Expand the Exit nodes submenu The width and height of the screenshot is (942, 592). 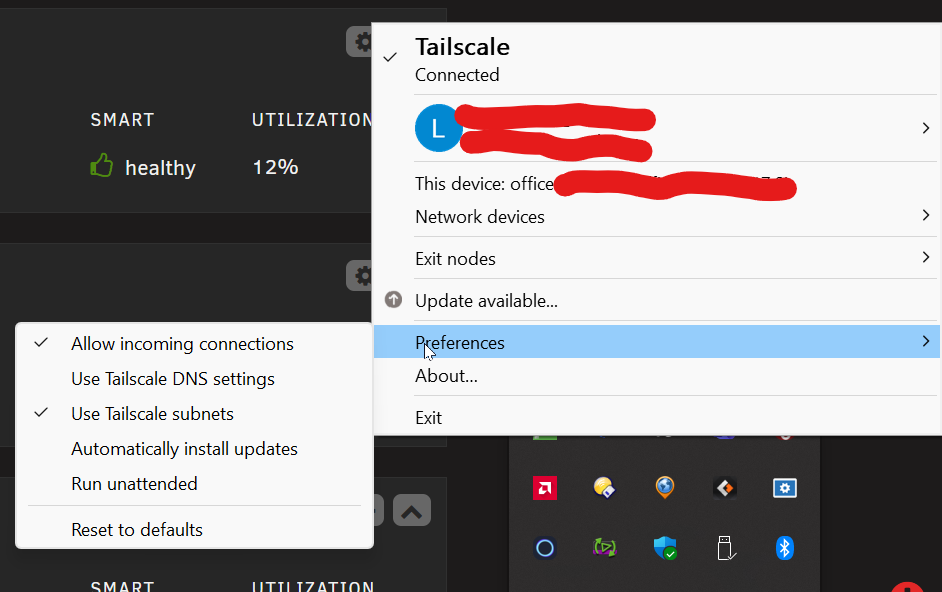657,258
